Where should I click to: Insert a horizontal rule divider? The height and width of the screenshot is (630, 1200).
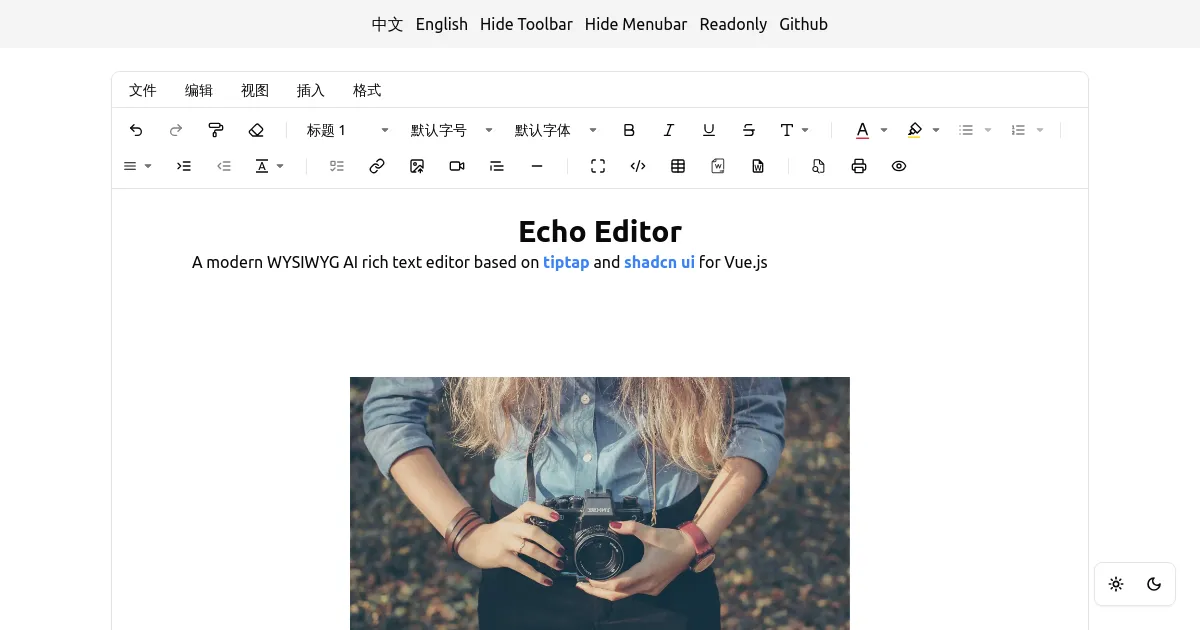(x=537, y=166)
